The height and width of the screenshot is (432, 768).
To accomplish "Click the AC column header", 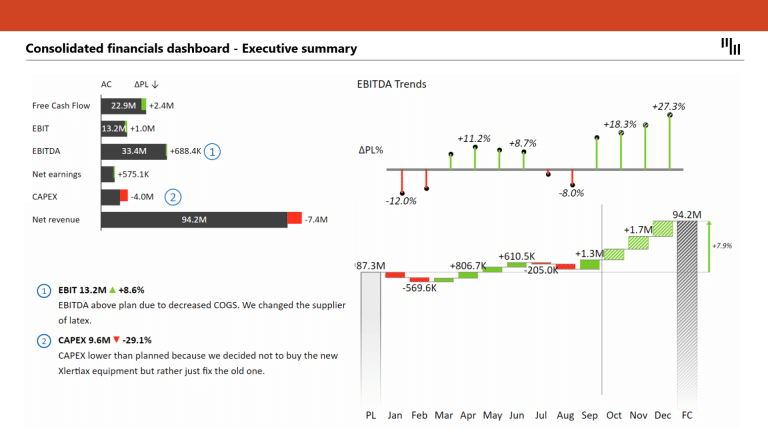I will pos(106,84).
